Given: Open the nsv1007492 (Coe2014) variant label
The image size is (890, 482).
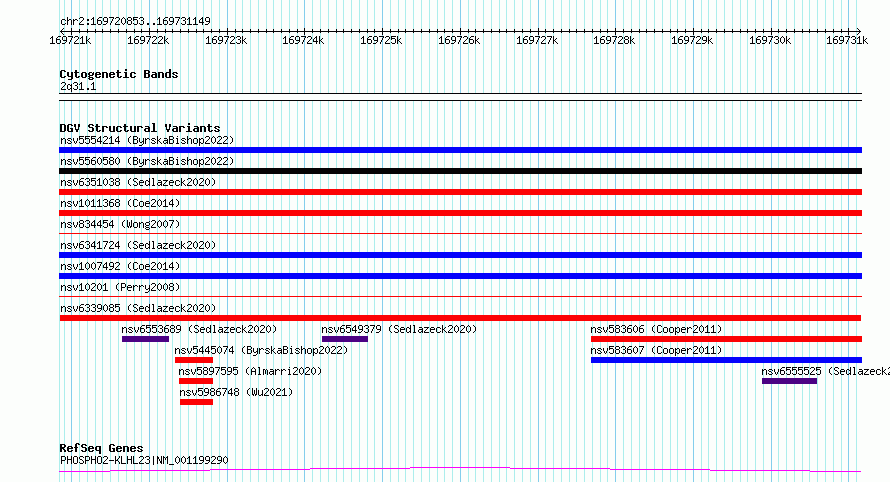Looking at the screenshot, I should (120, 266).
